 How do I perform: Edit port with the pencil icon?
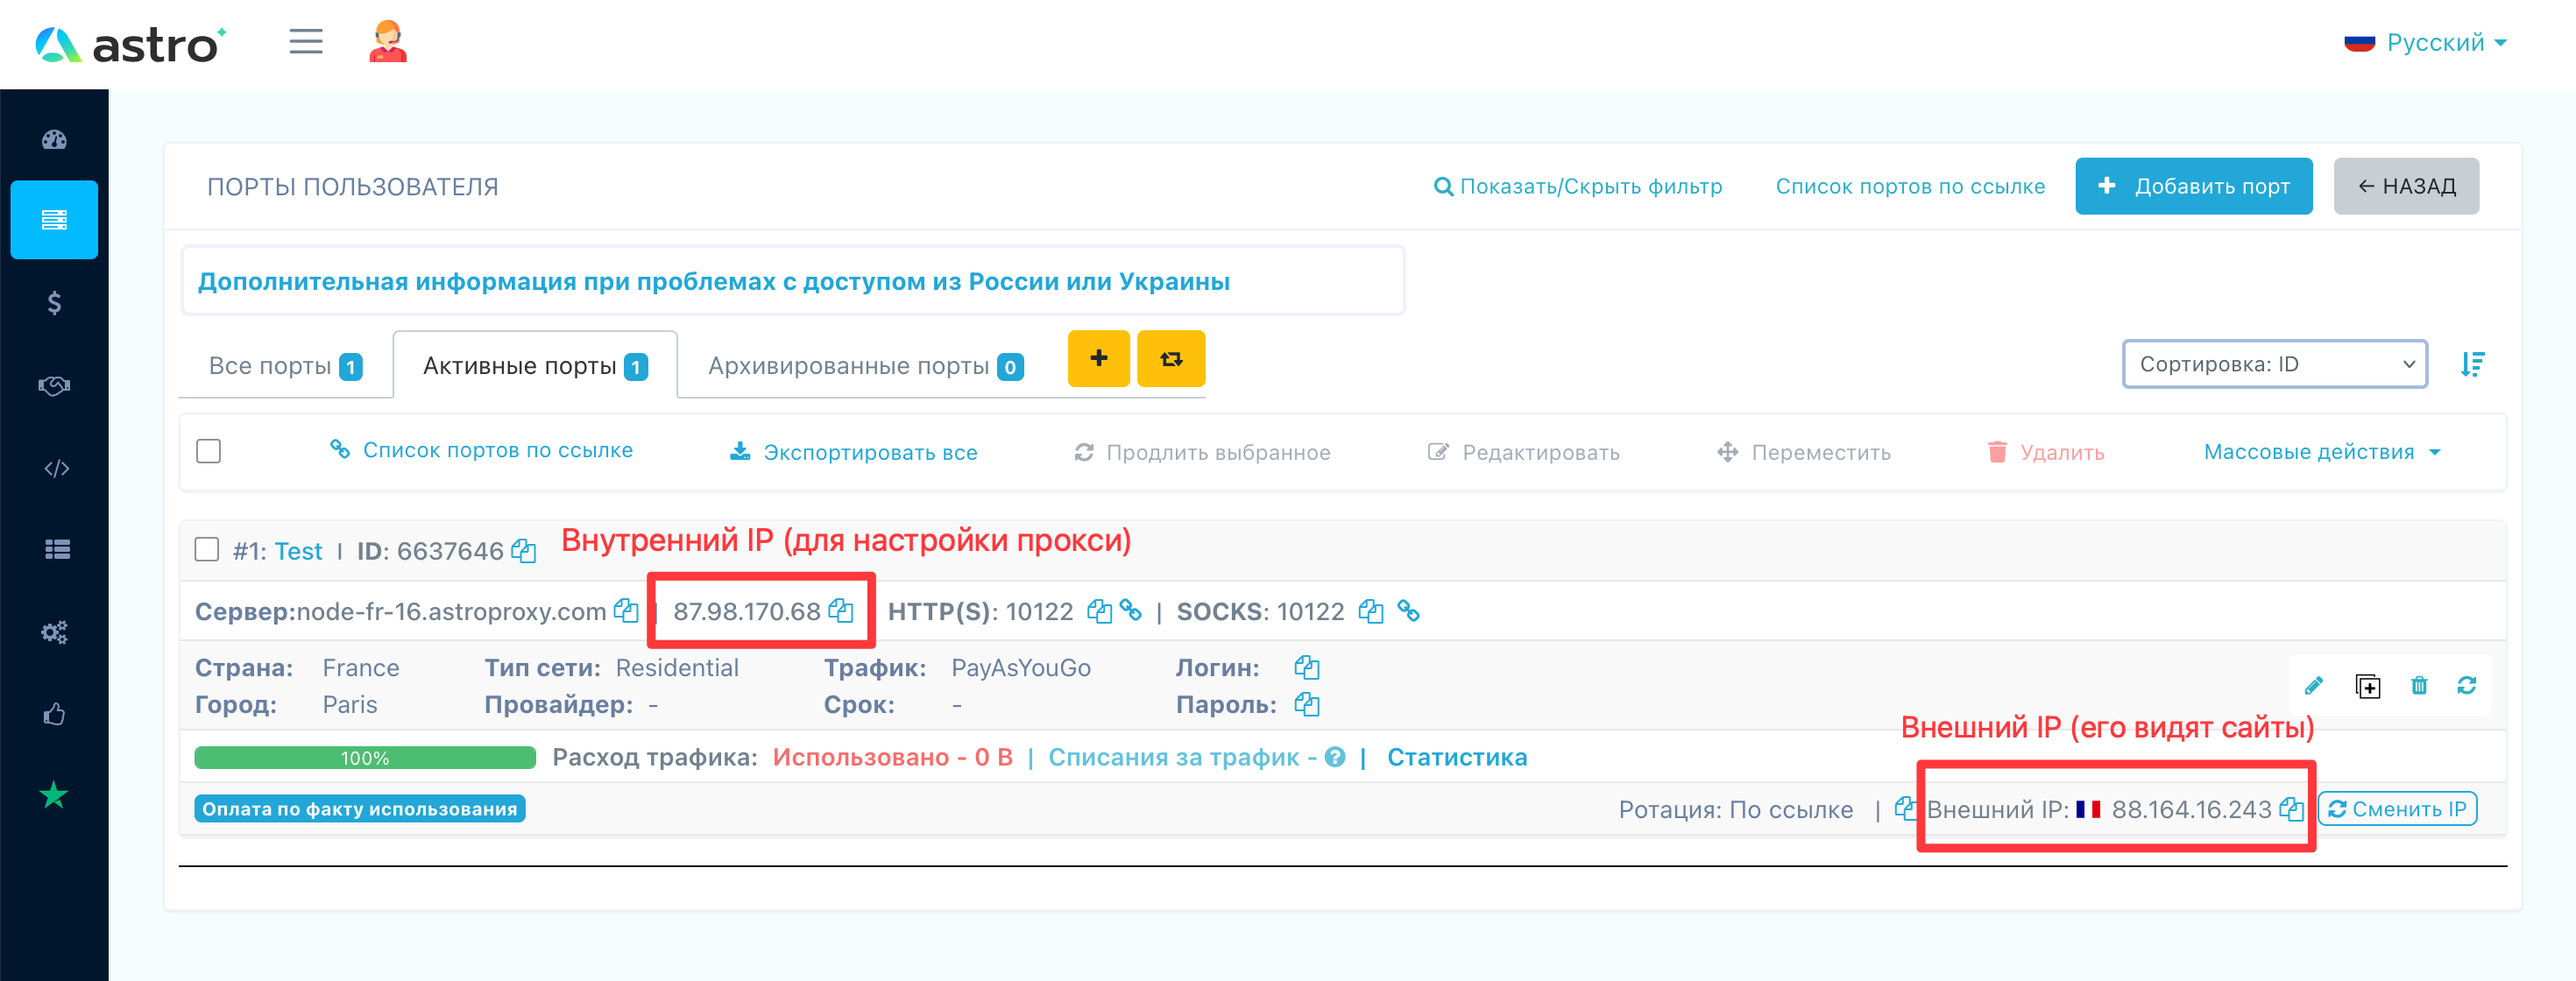point(2313,685)
